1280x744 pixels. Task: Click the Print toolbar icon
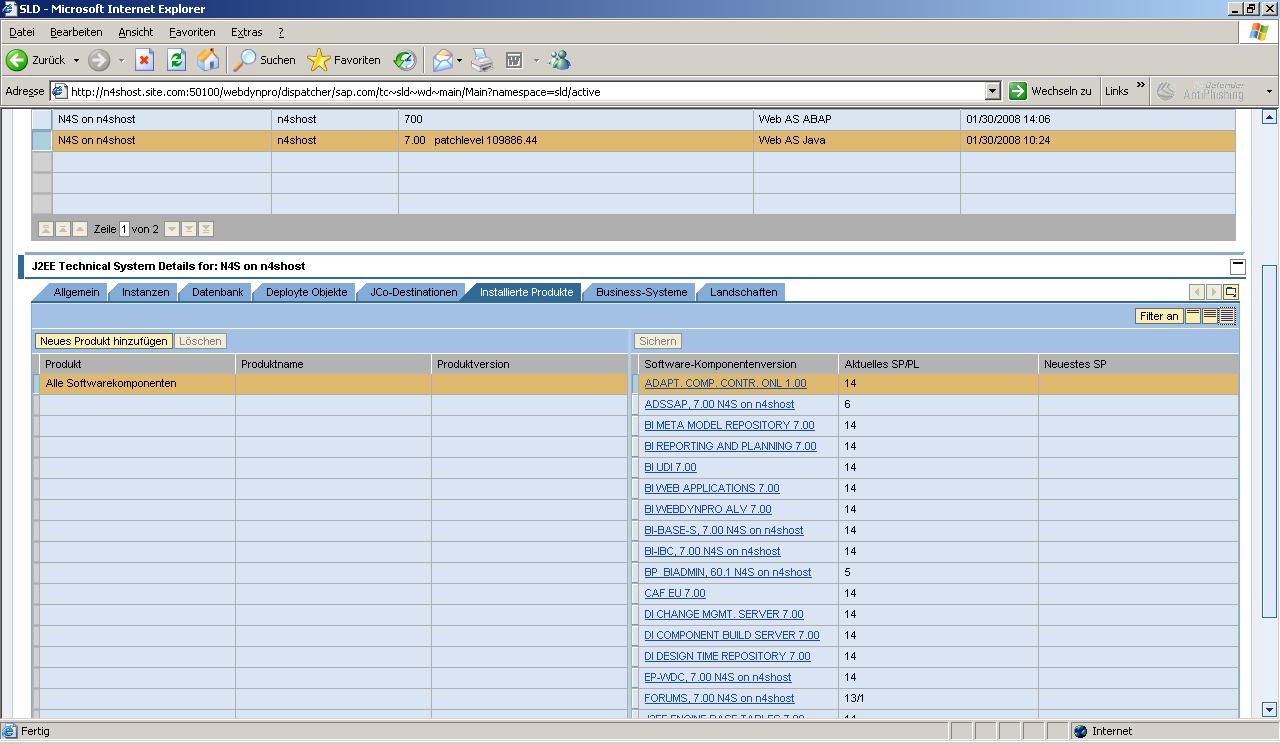[482, 60]
